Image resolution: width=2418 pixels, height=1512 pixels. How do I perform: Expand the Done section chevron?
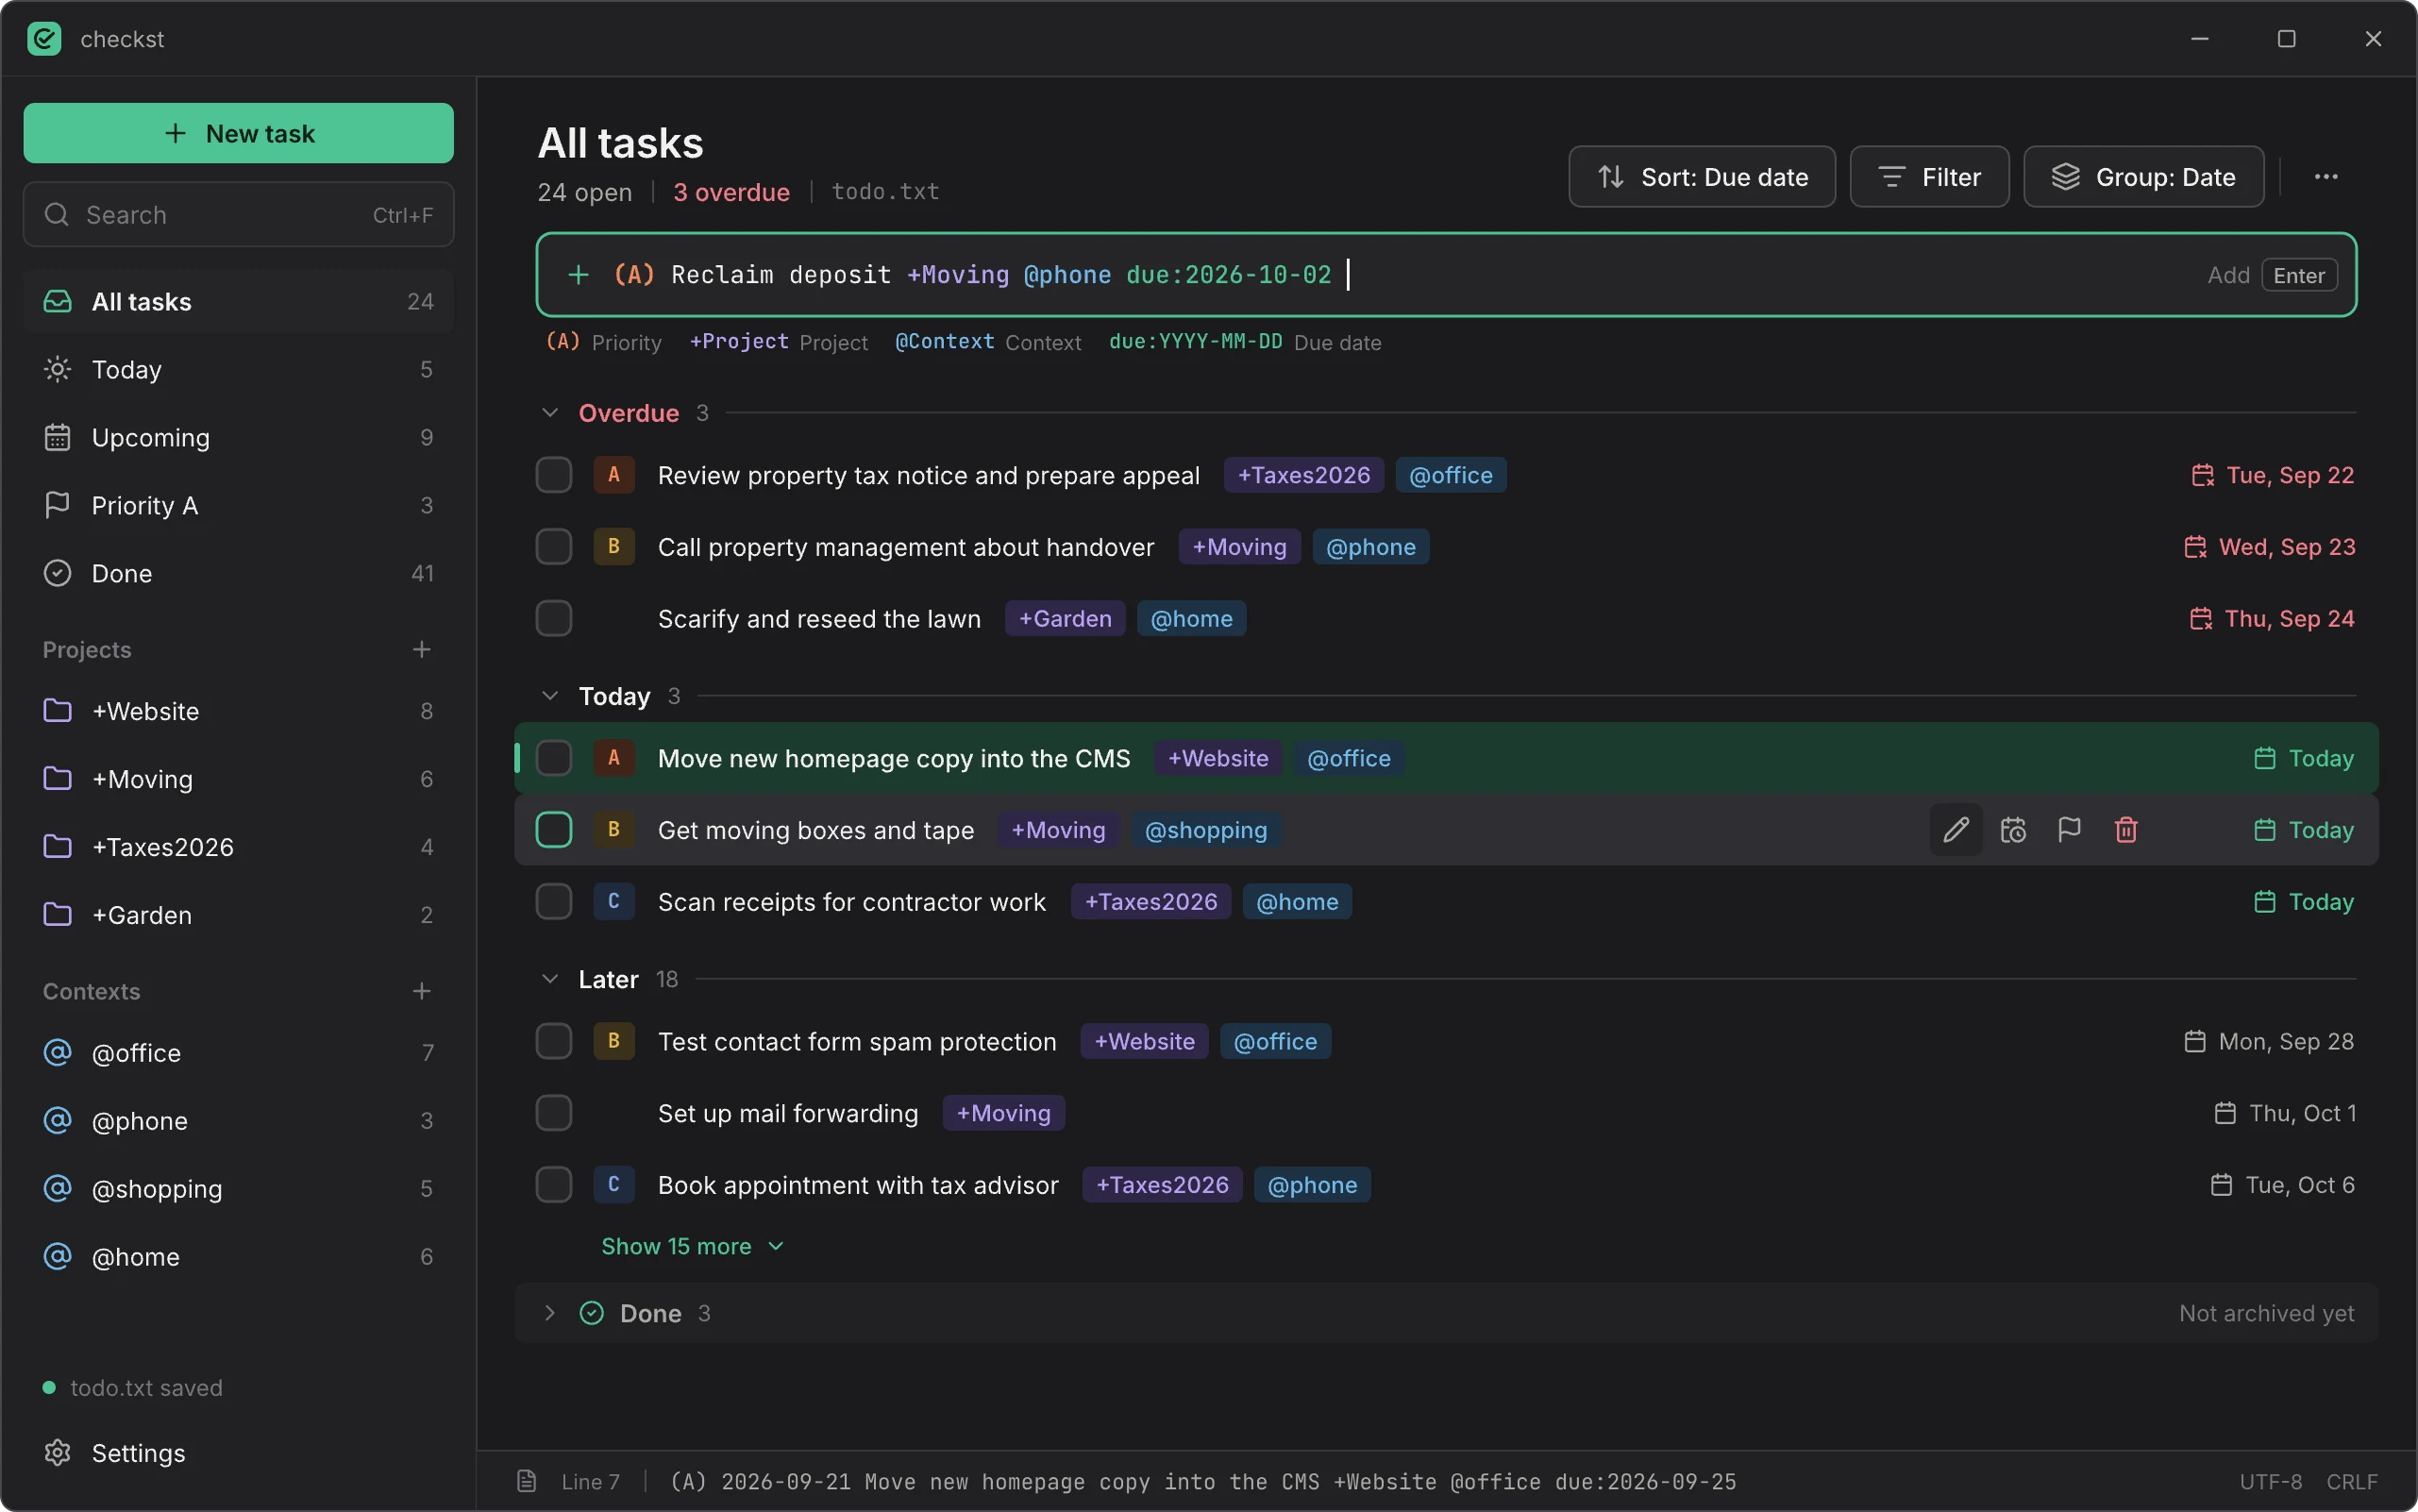(549, 1313)
